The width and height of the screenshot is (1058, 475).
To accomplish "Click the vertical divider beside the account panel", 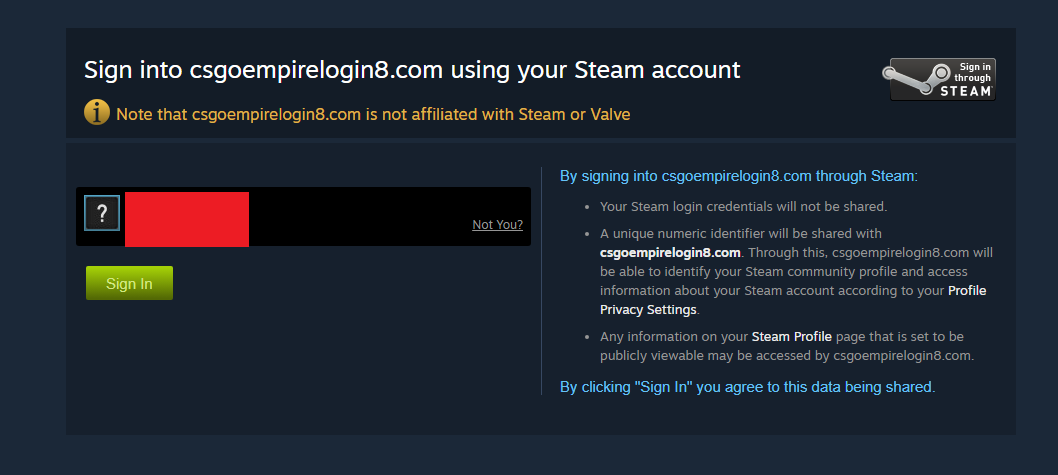I will 541,281.
